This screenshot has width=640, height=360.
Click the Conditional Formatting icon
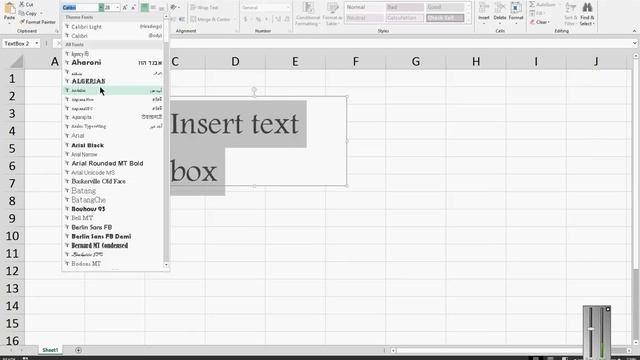click(308, 8)
